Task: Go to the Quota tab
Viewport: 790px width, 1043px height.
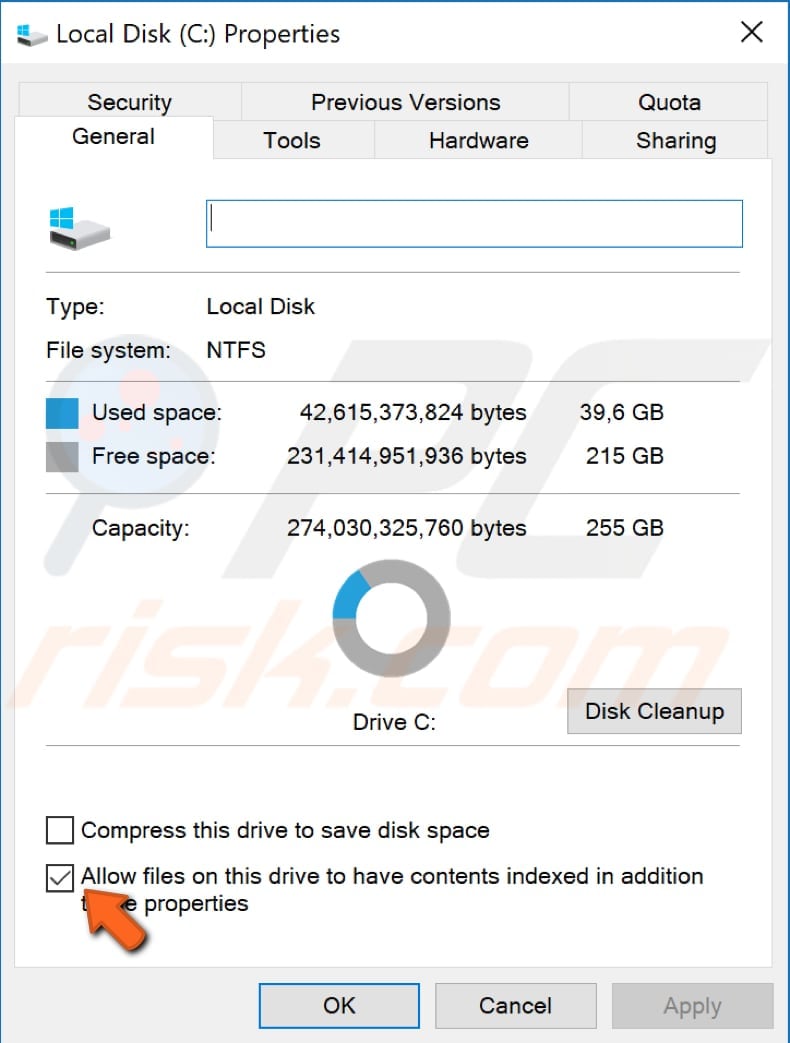Action: [x=669, y=102]
